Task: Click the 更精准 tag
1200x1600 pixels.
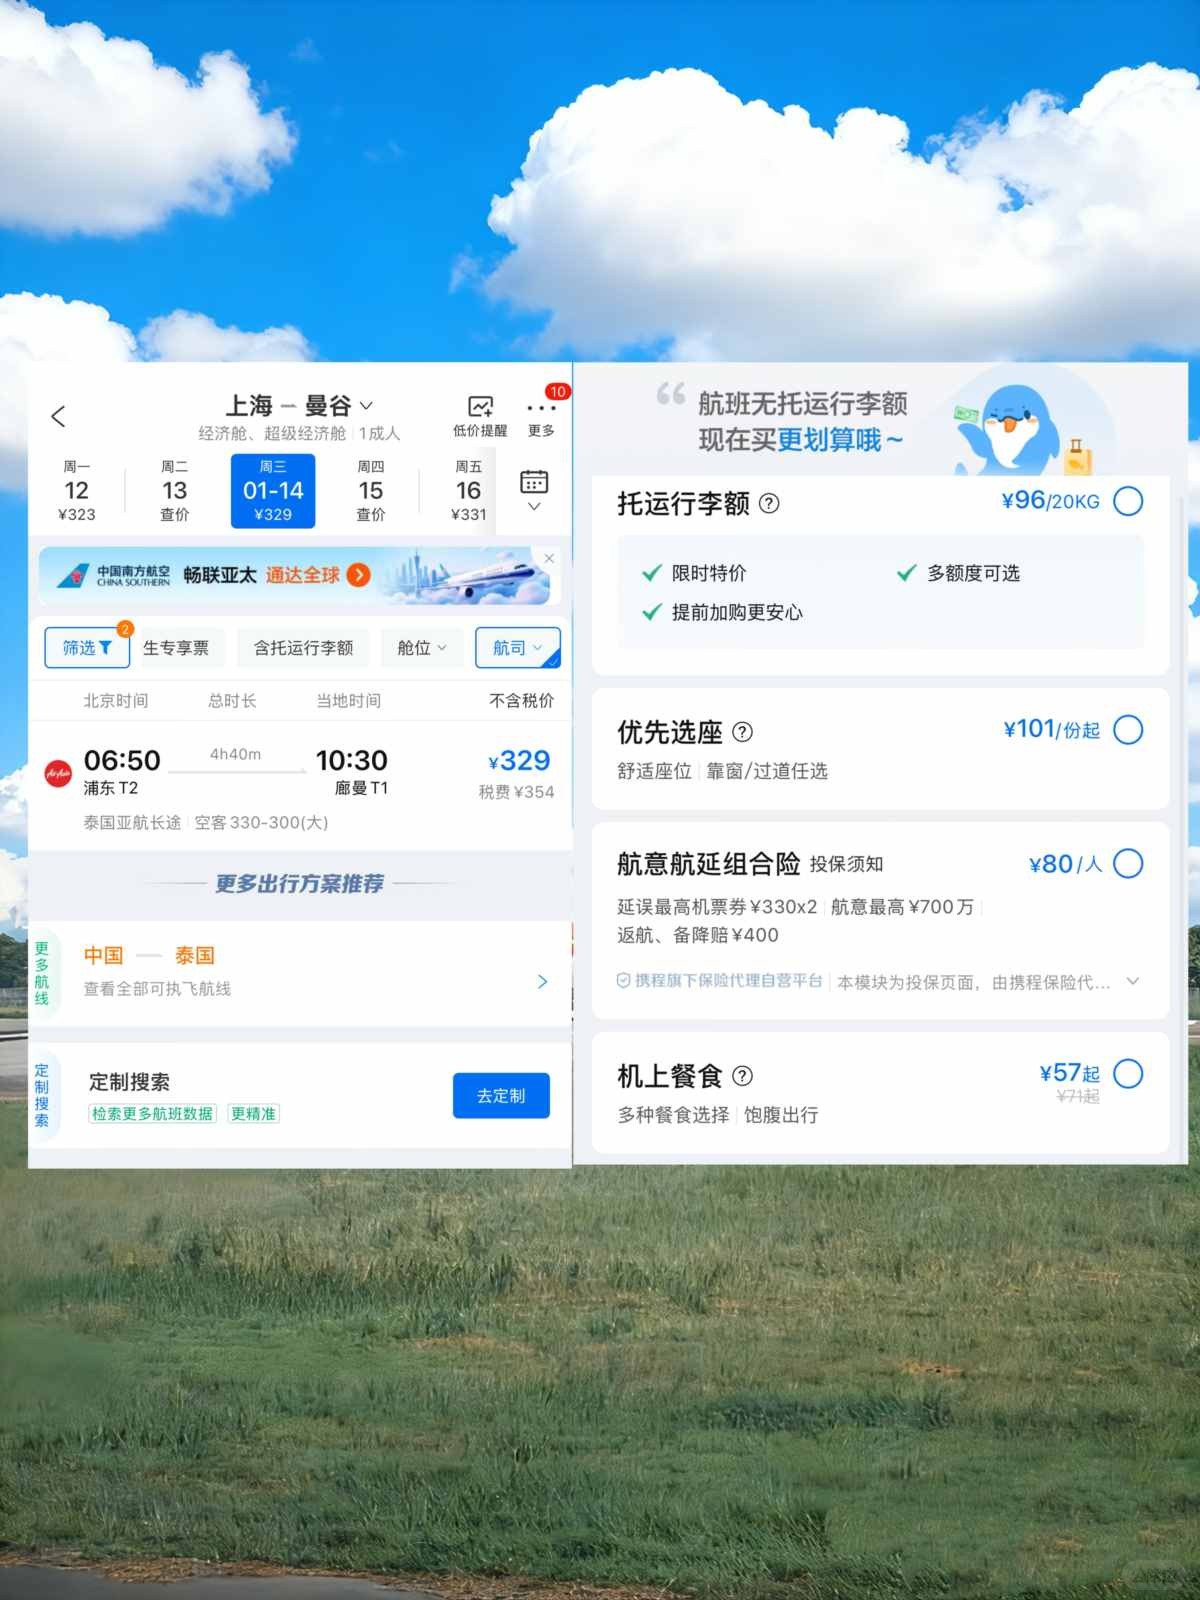Action: [254, 1114]
